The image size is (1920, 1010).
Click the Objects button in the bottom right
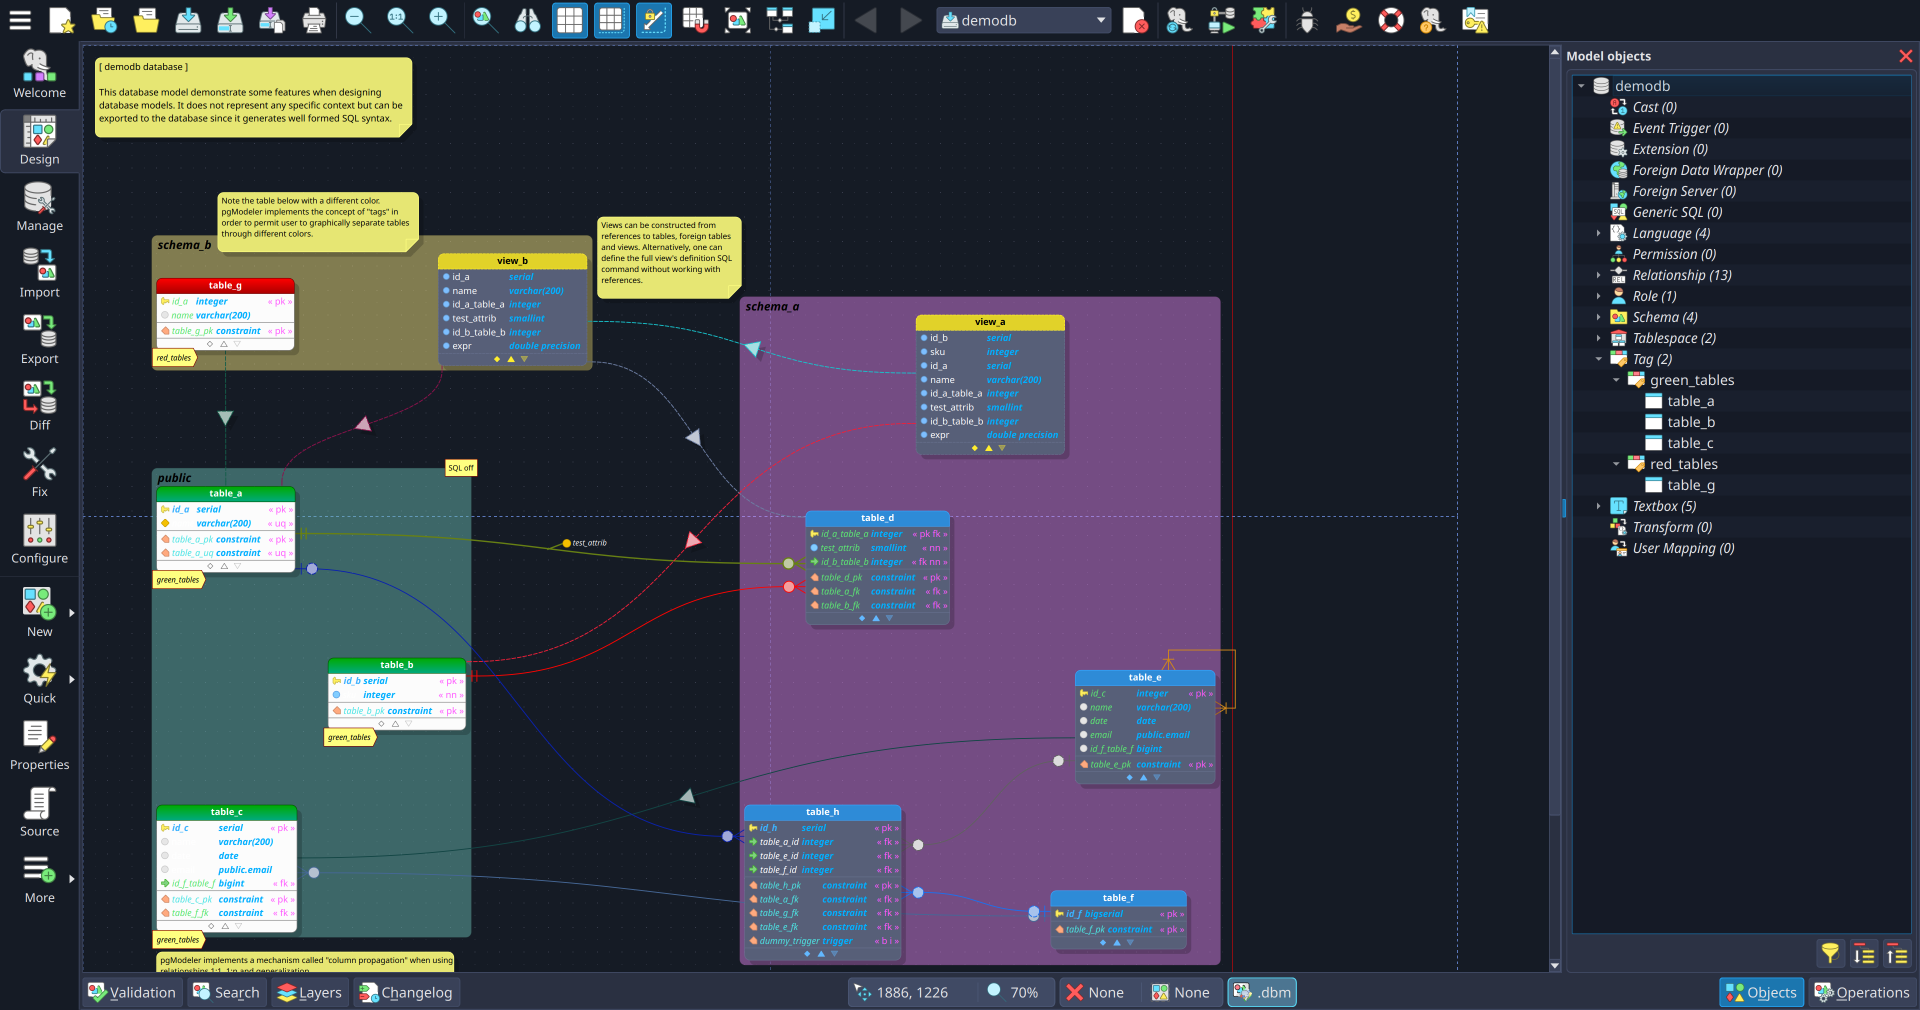click(x=1760, y=992)
